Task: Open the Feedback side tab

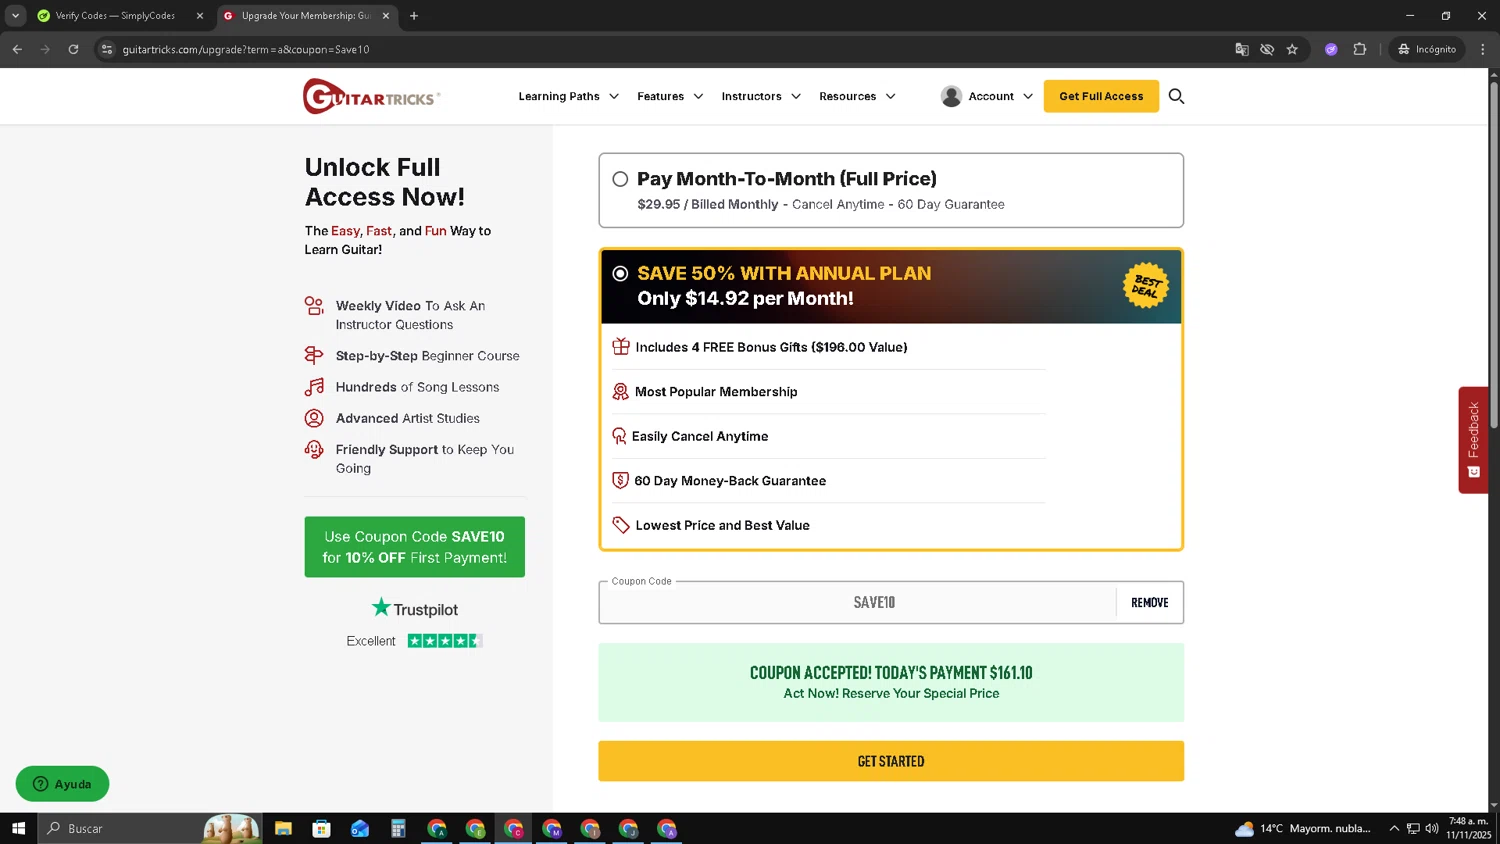Action: (1473, 440)
